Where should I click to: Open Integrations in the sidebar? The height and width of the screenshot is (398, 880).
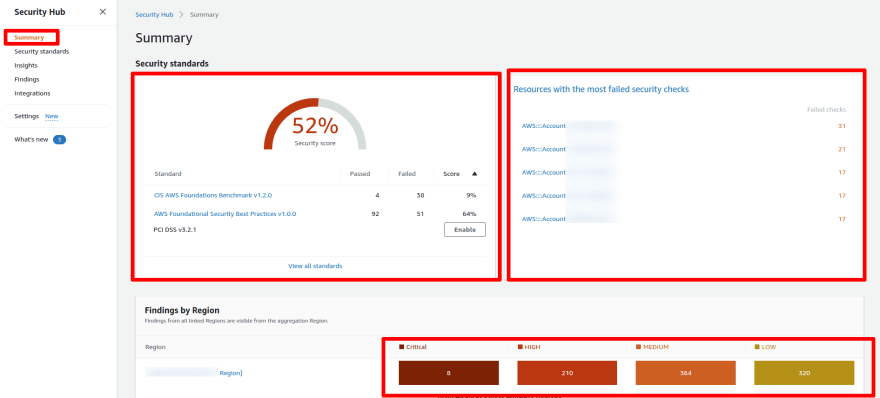click(32, 94)
